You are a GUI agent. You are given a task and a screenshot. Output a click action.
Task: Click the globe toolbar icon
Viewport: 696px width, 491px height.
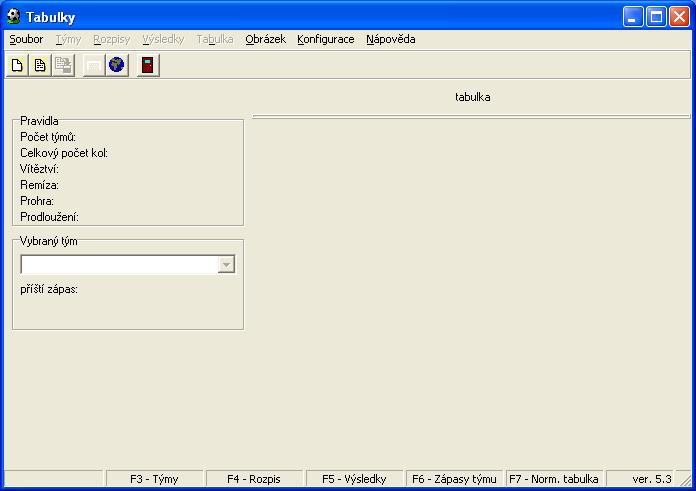[117, 65]
